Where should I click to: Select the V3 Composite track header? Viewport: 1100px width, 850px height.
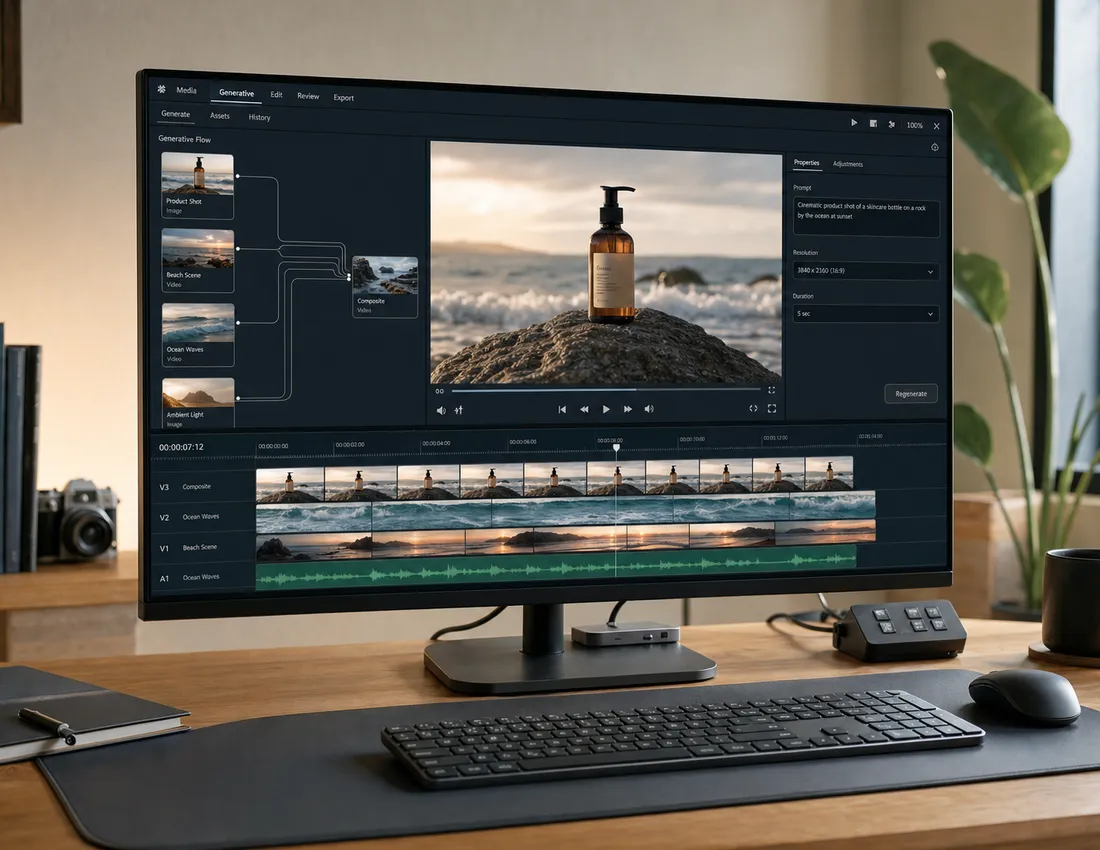pyautogui.click(x=203, y=486)
